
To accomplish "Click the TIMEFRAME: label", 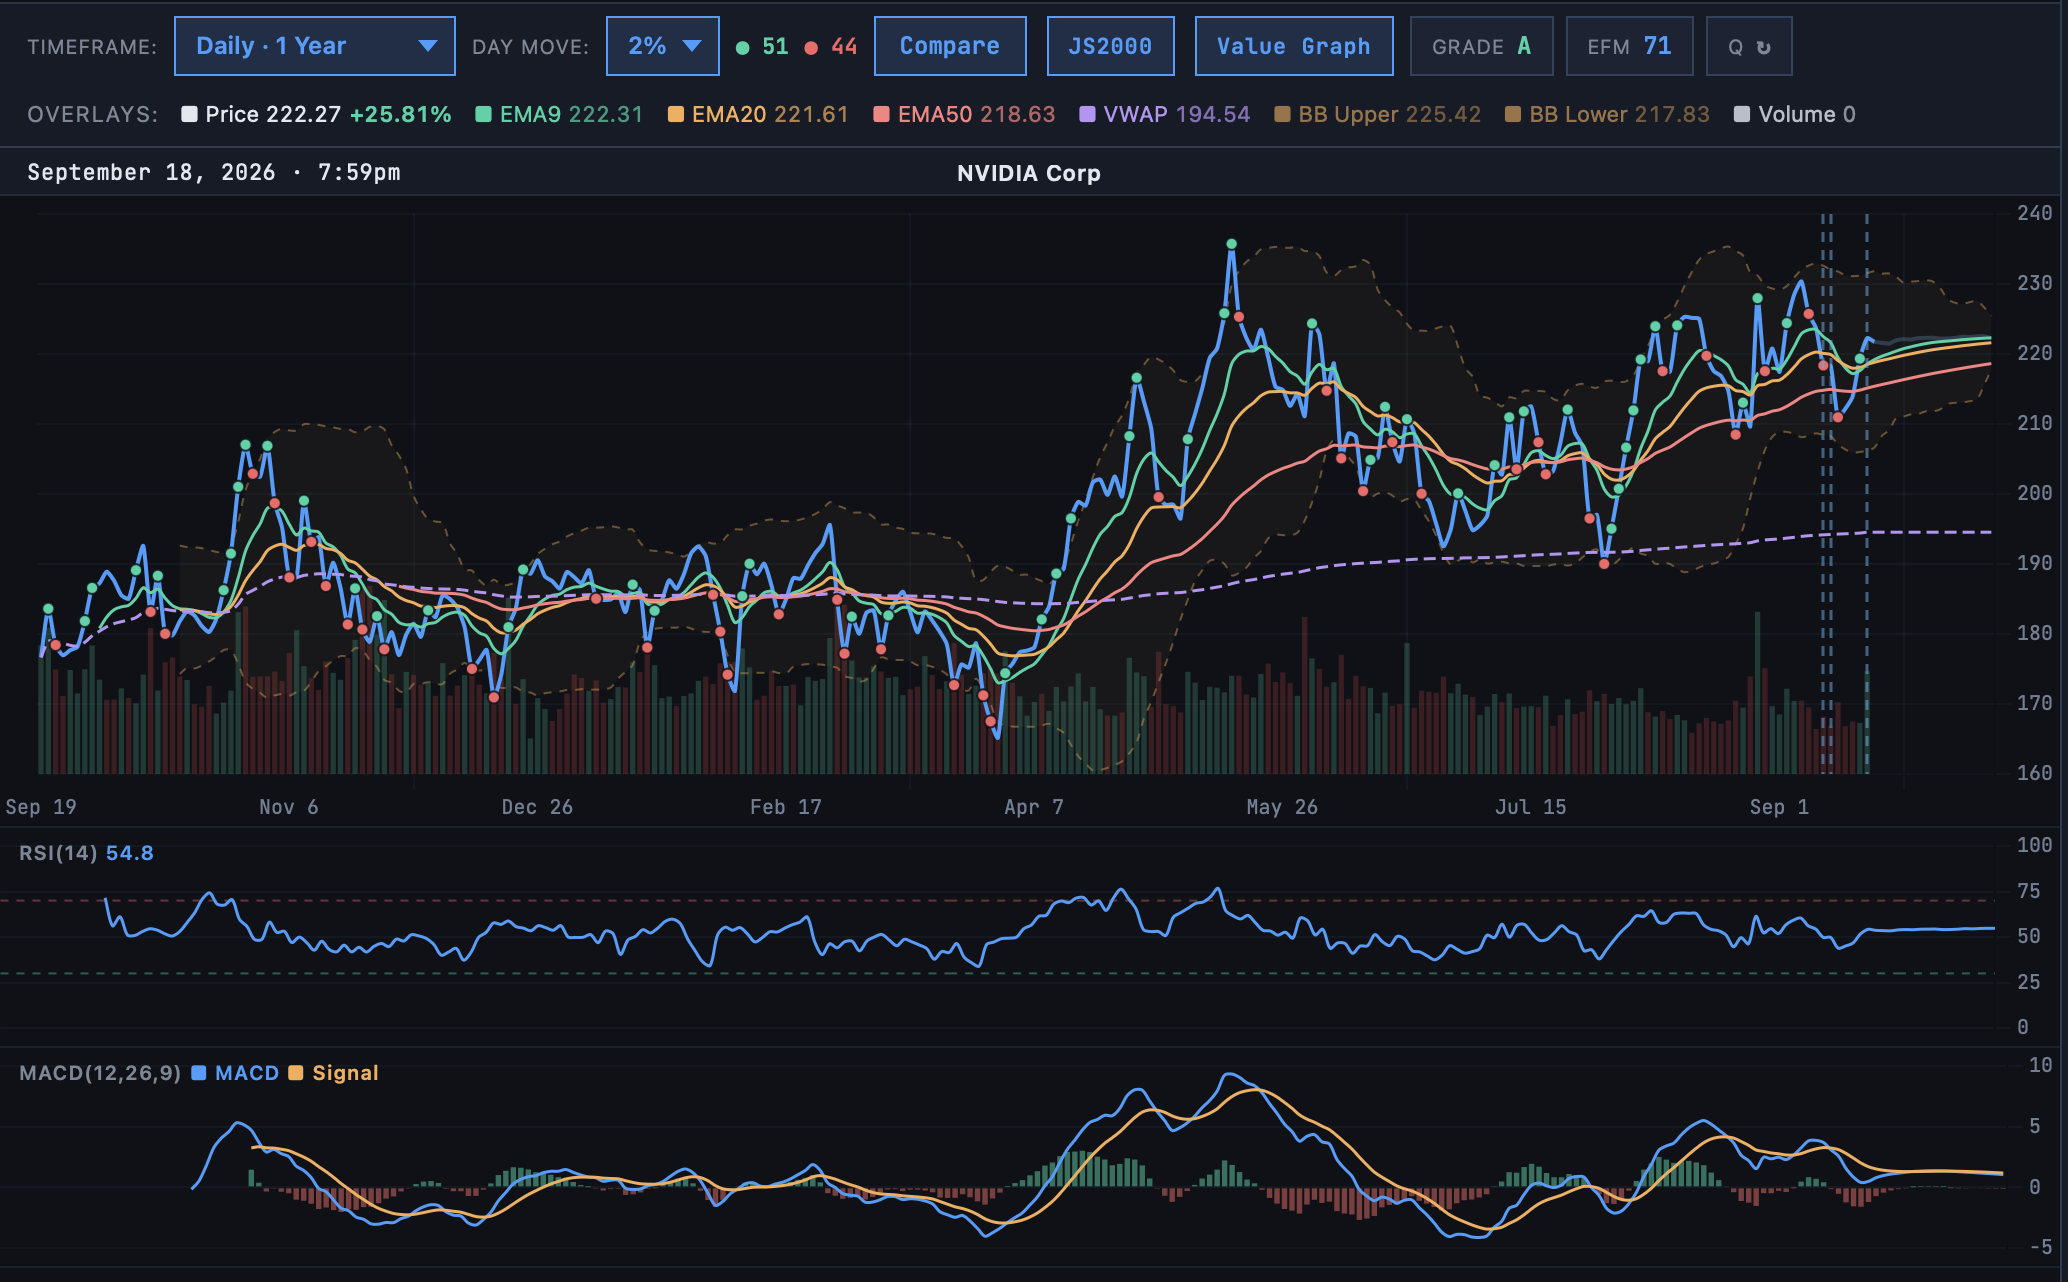I will (x=92, y=47).
